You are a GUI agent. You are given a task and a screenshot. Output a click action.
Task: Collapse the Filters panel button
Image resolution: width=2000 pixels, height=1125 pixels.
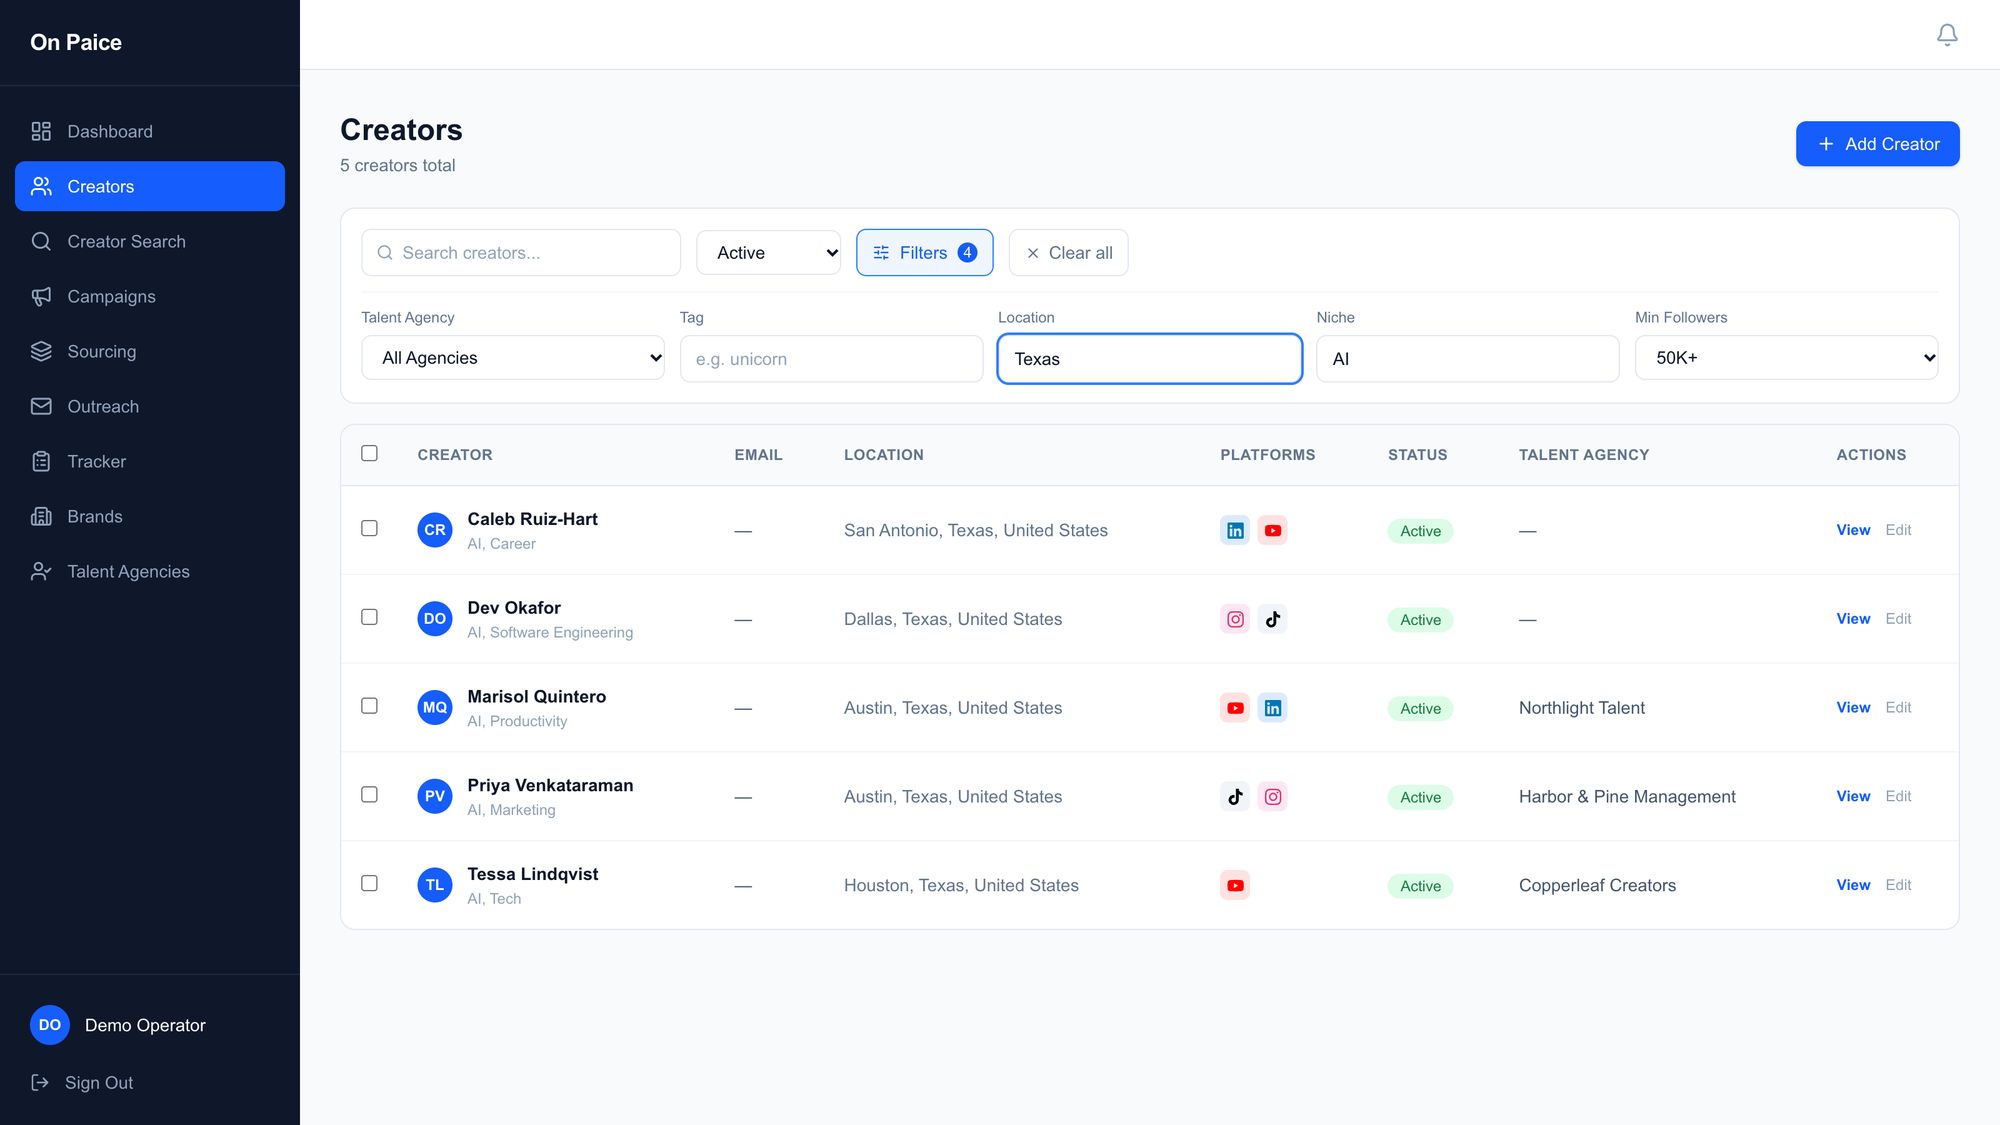click(x=924, y=253)
